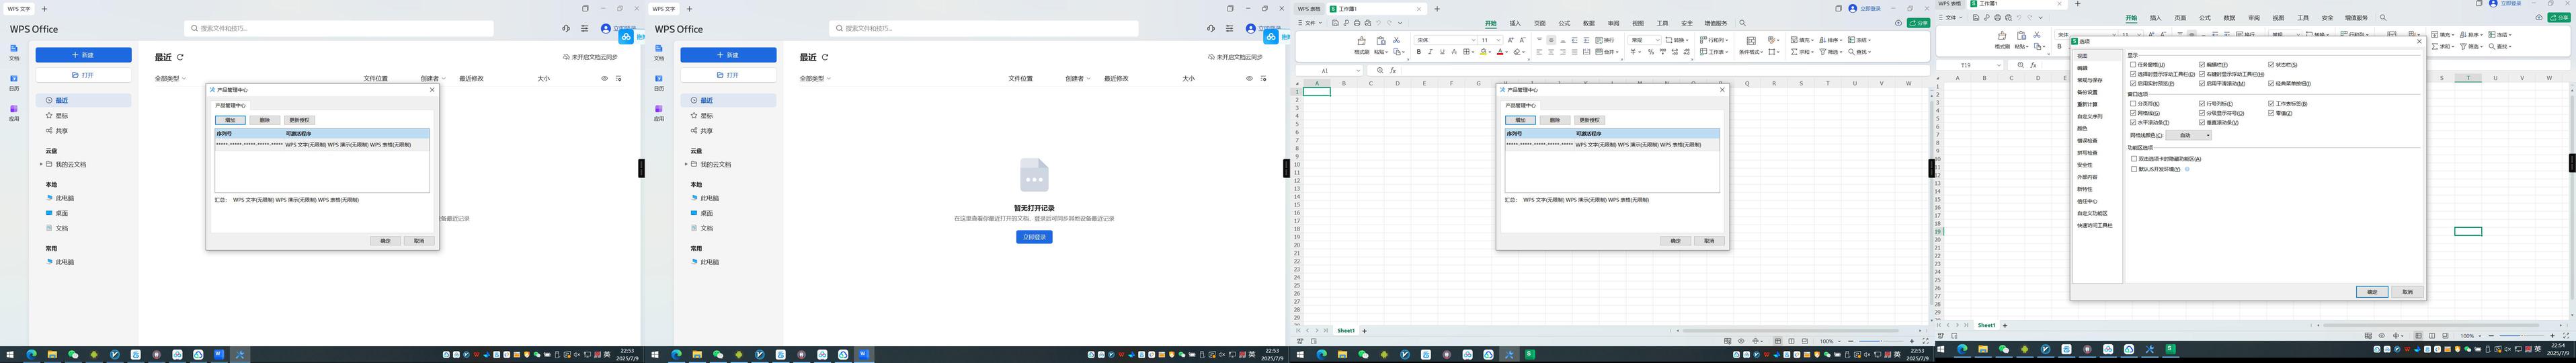
Task: Apply Underline from the spreadsheet ribbon
Action: click(1441, 52)
